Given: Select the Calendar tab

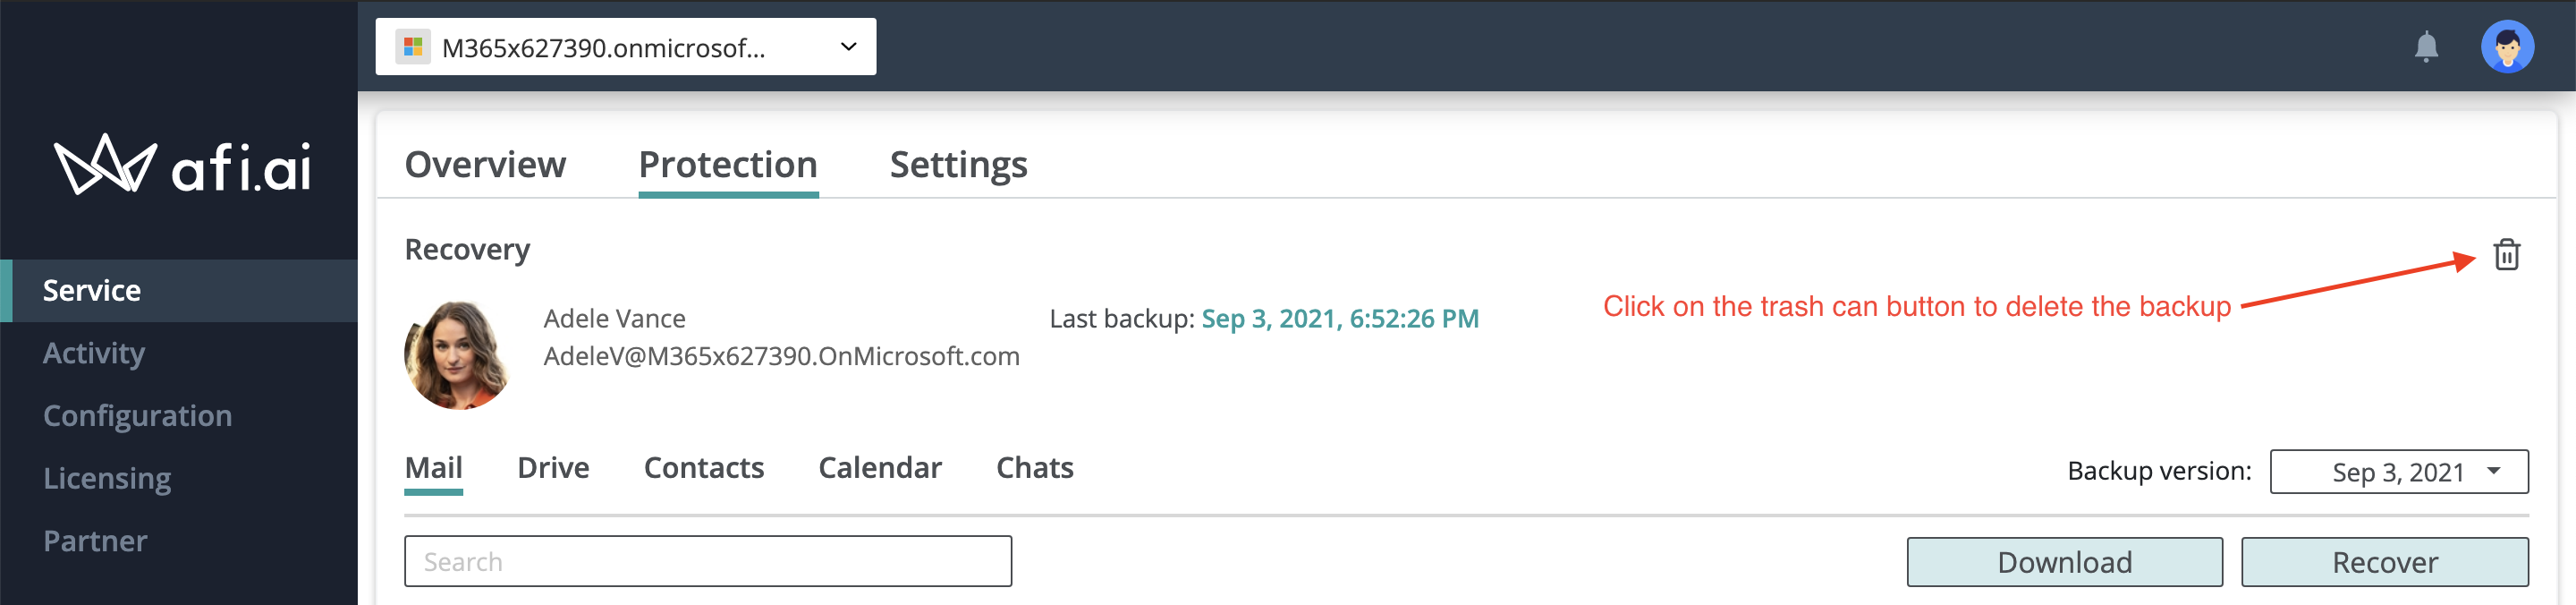Looking at the screenshot, I should tap(880, 468).
